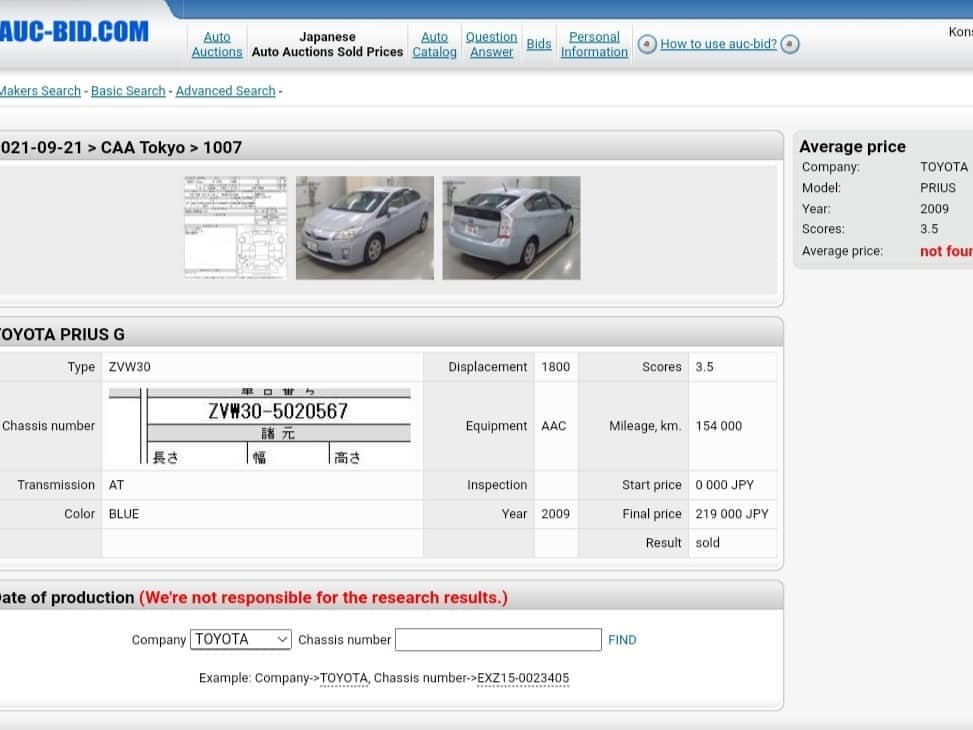Screen dimensions: 973x730
Task: View the rear view Prius photo
Action: click(x=511, y=228)
